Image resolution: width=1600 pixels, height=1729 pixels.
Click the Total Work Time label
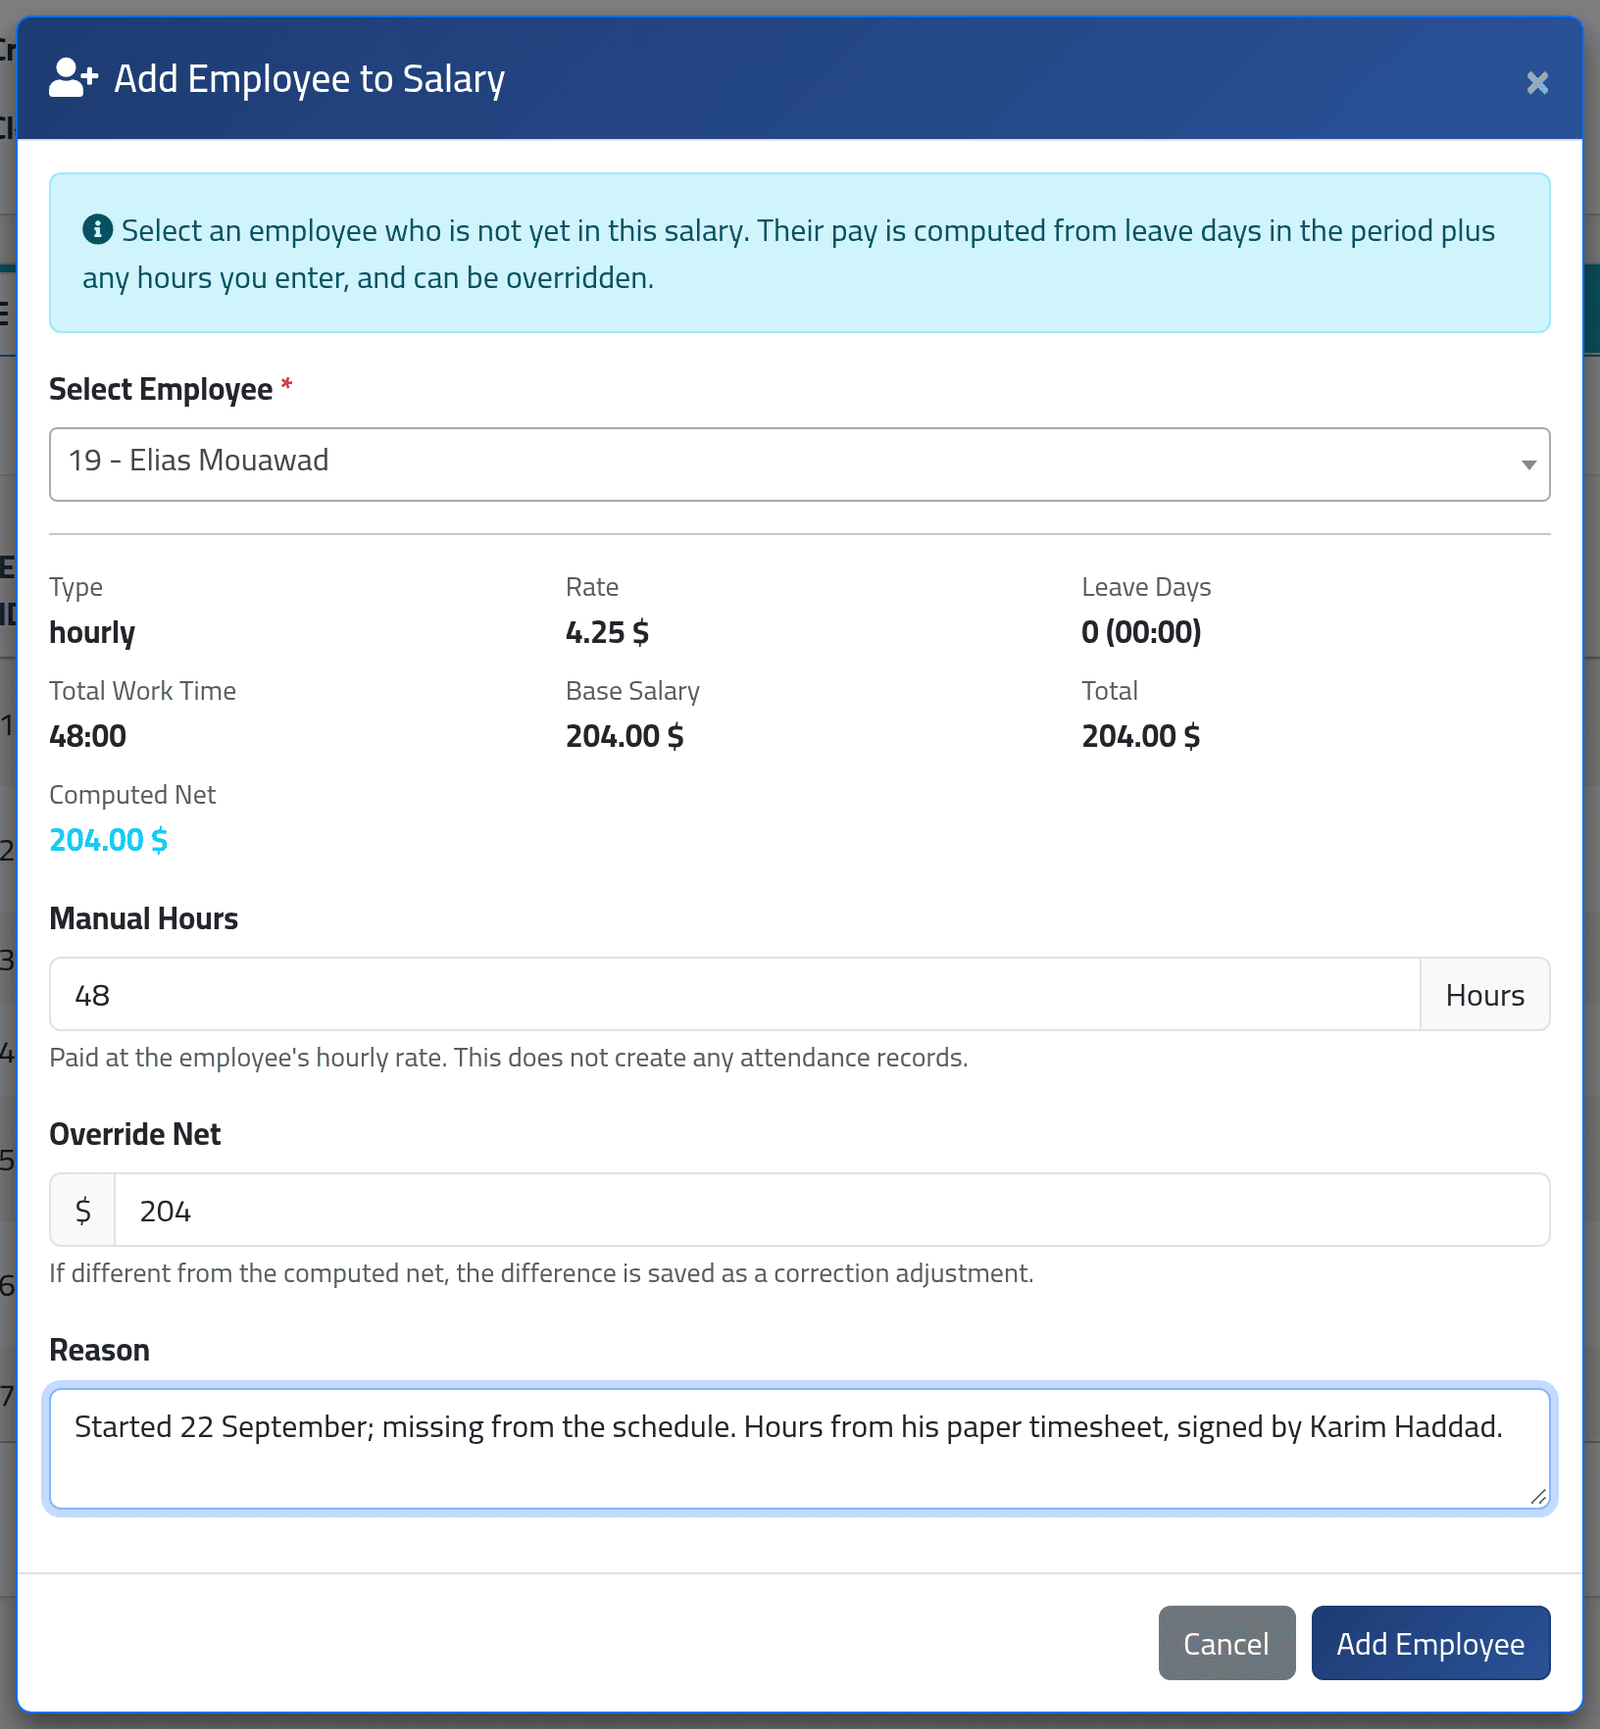(x=142, y=690)
